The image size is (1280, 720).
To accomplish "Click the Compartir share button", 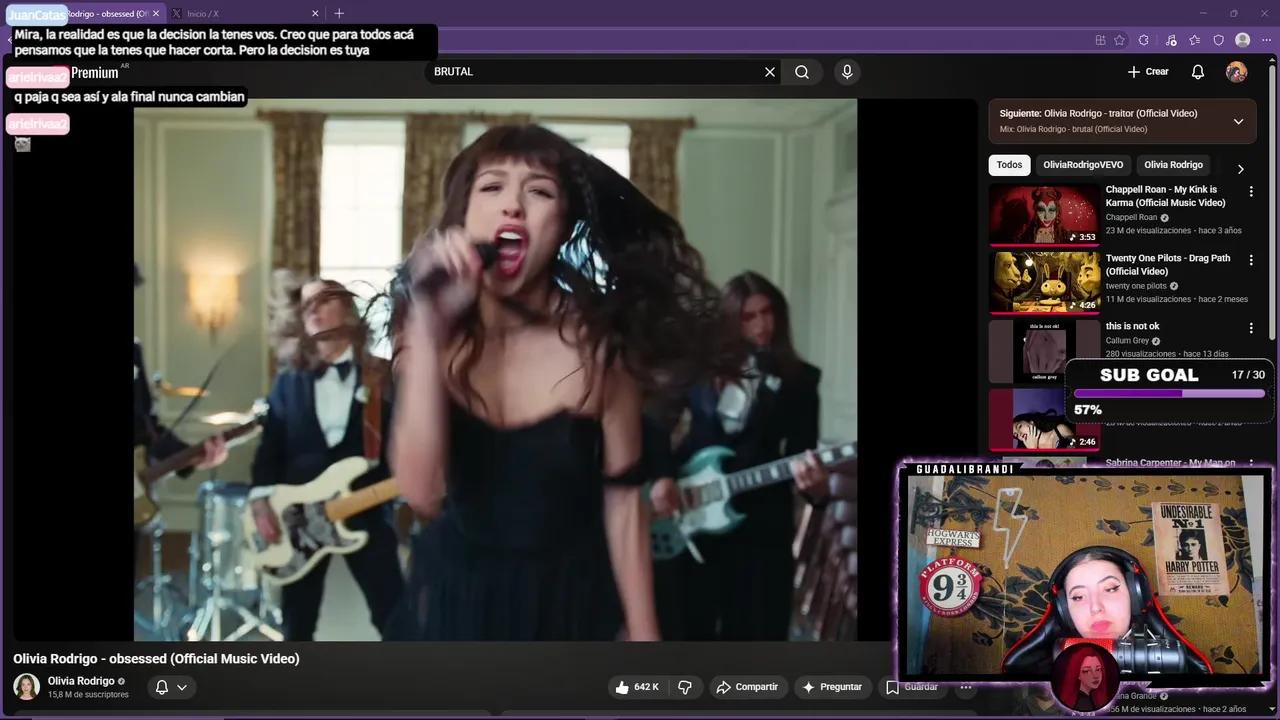I will pyautogui.click(x=746, y=687).
